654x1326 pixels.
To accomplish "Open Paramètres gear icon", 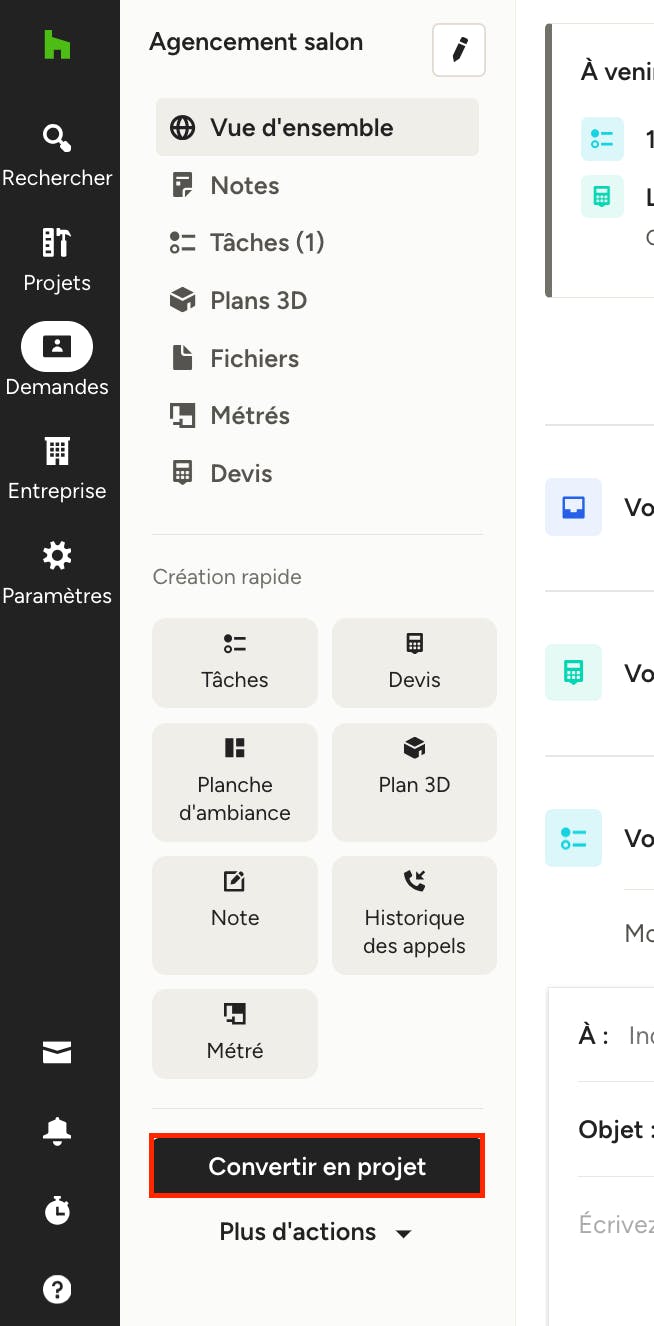I will pos(57,555).
